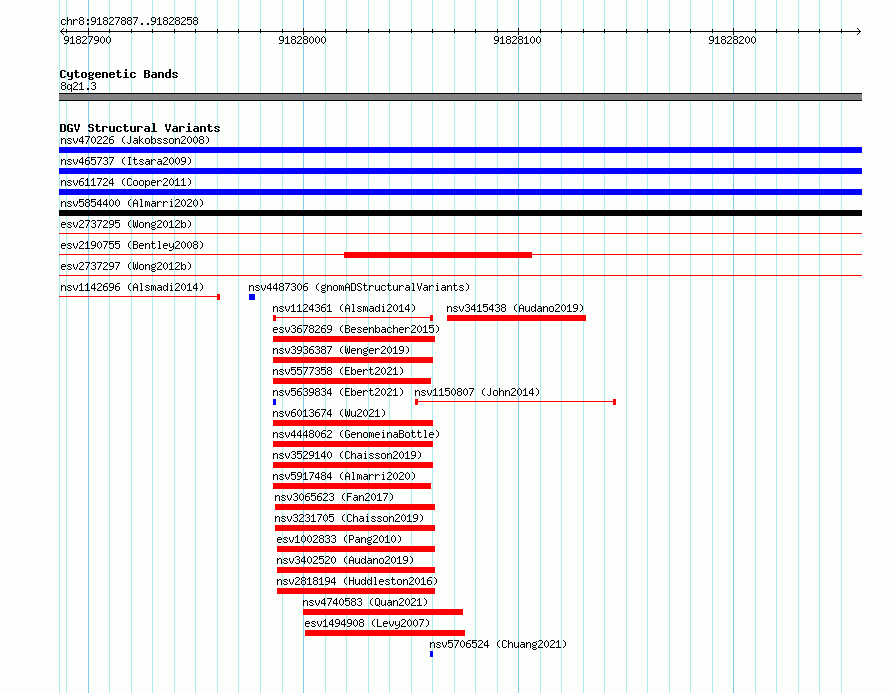Open nsv1124361 (Alsmadi2014) variant label
Image resolution: width=890 pixels, height=693 pixels.
[344, 308]
